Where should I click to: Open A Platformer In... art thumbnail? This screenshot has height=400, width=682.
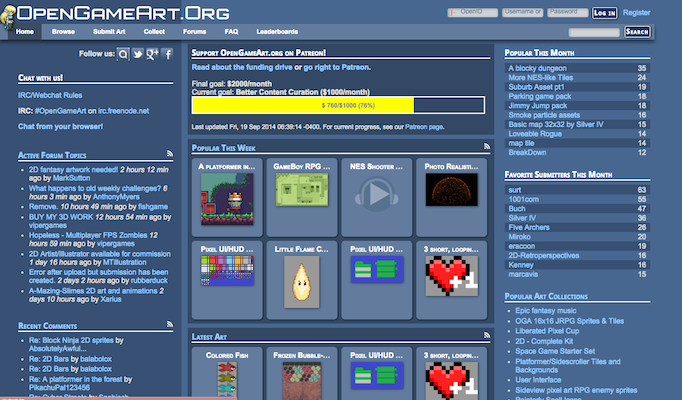(x=227, y=199)
